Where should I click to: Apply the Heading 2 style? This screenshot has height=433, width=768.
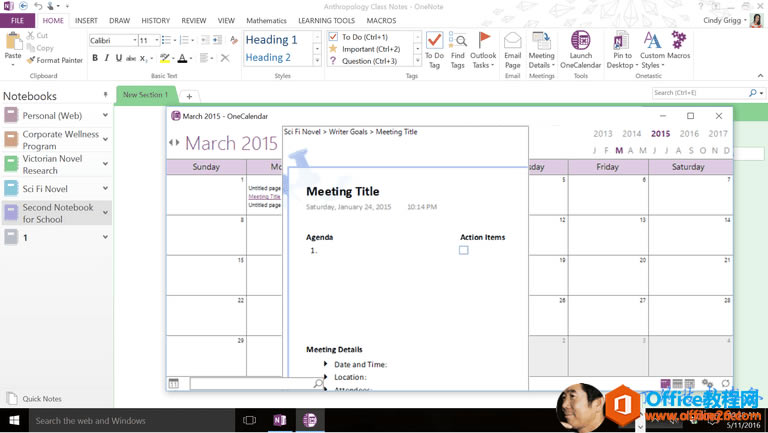pyautogui.click(x=268, y=57)
